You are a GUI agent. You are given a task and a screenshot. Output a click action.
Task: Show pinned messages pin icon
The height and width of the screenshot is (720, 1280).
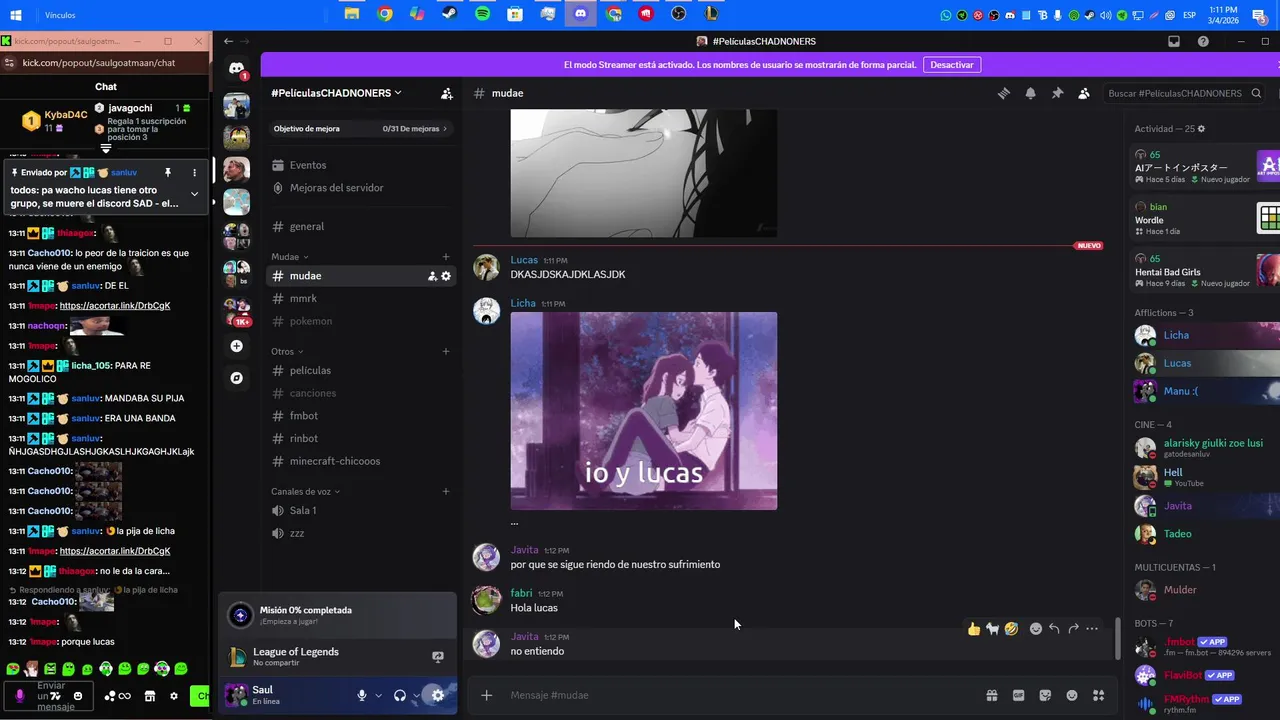(x=1057, y=93)
